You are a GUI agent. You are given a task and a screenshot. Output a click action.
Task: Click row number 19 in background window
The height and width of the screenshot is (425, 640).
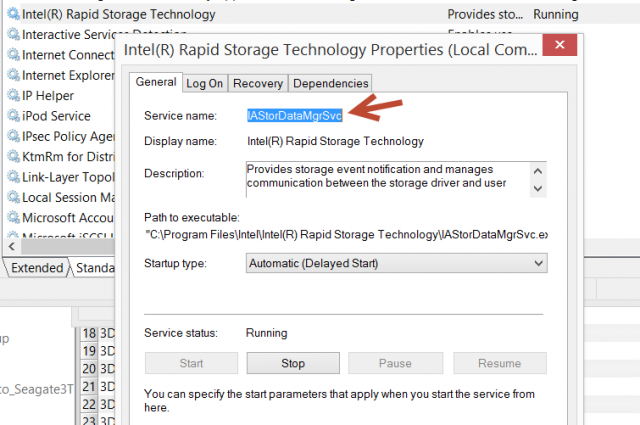coord(89,351)
